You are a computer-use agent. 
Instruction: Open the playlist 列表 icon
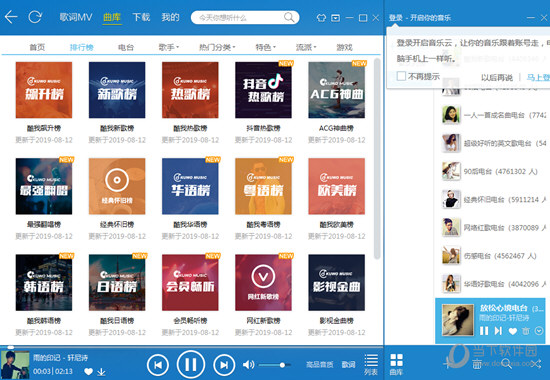click(371, 364)
